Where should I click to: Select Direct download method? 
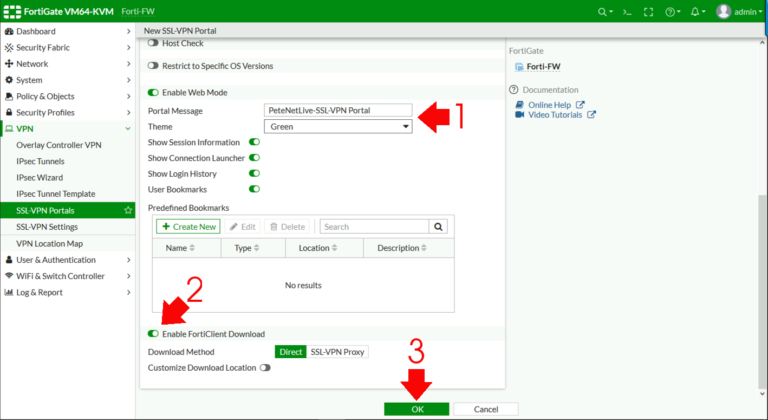coord(290,352)
